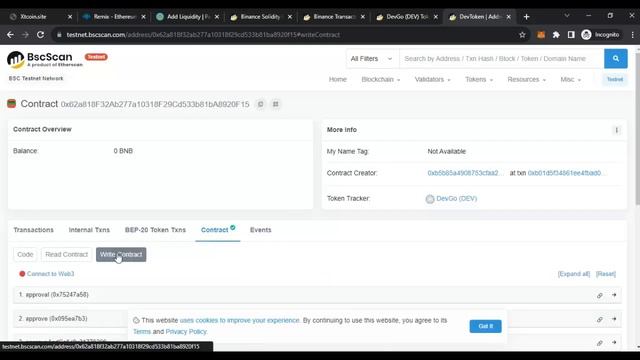Copy link icon for approval function

(600, 295)
